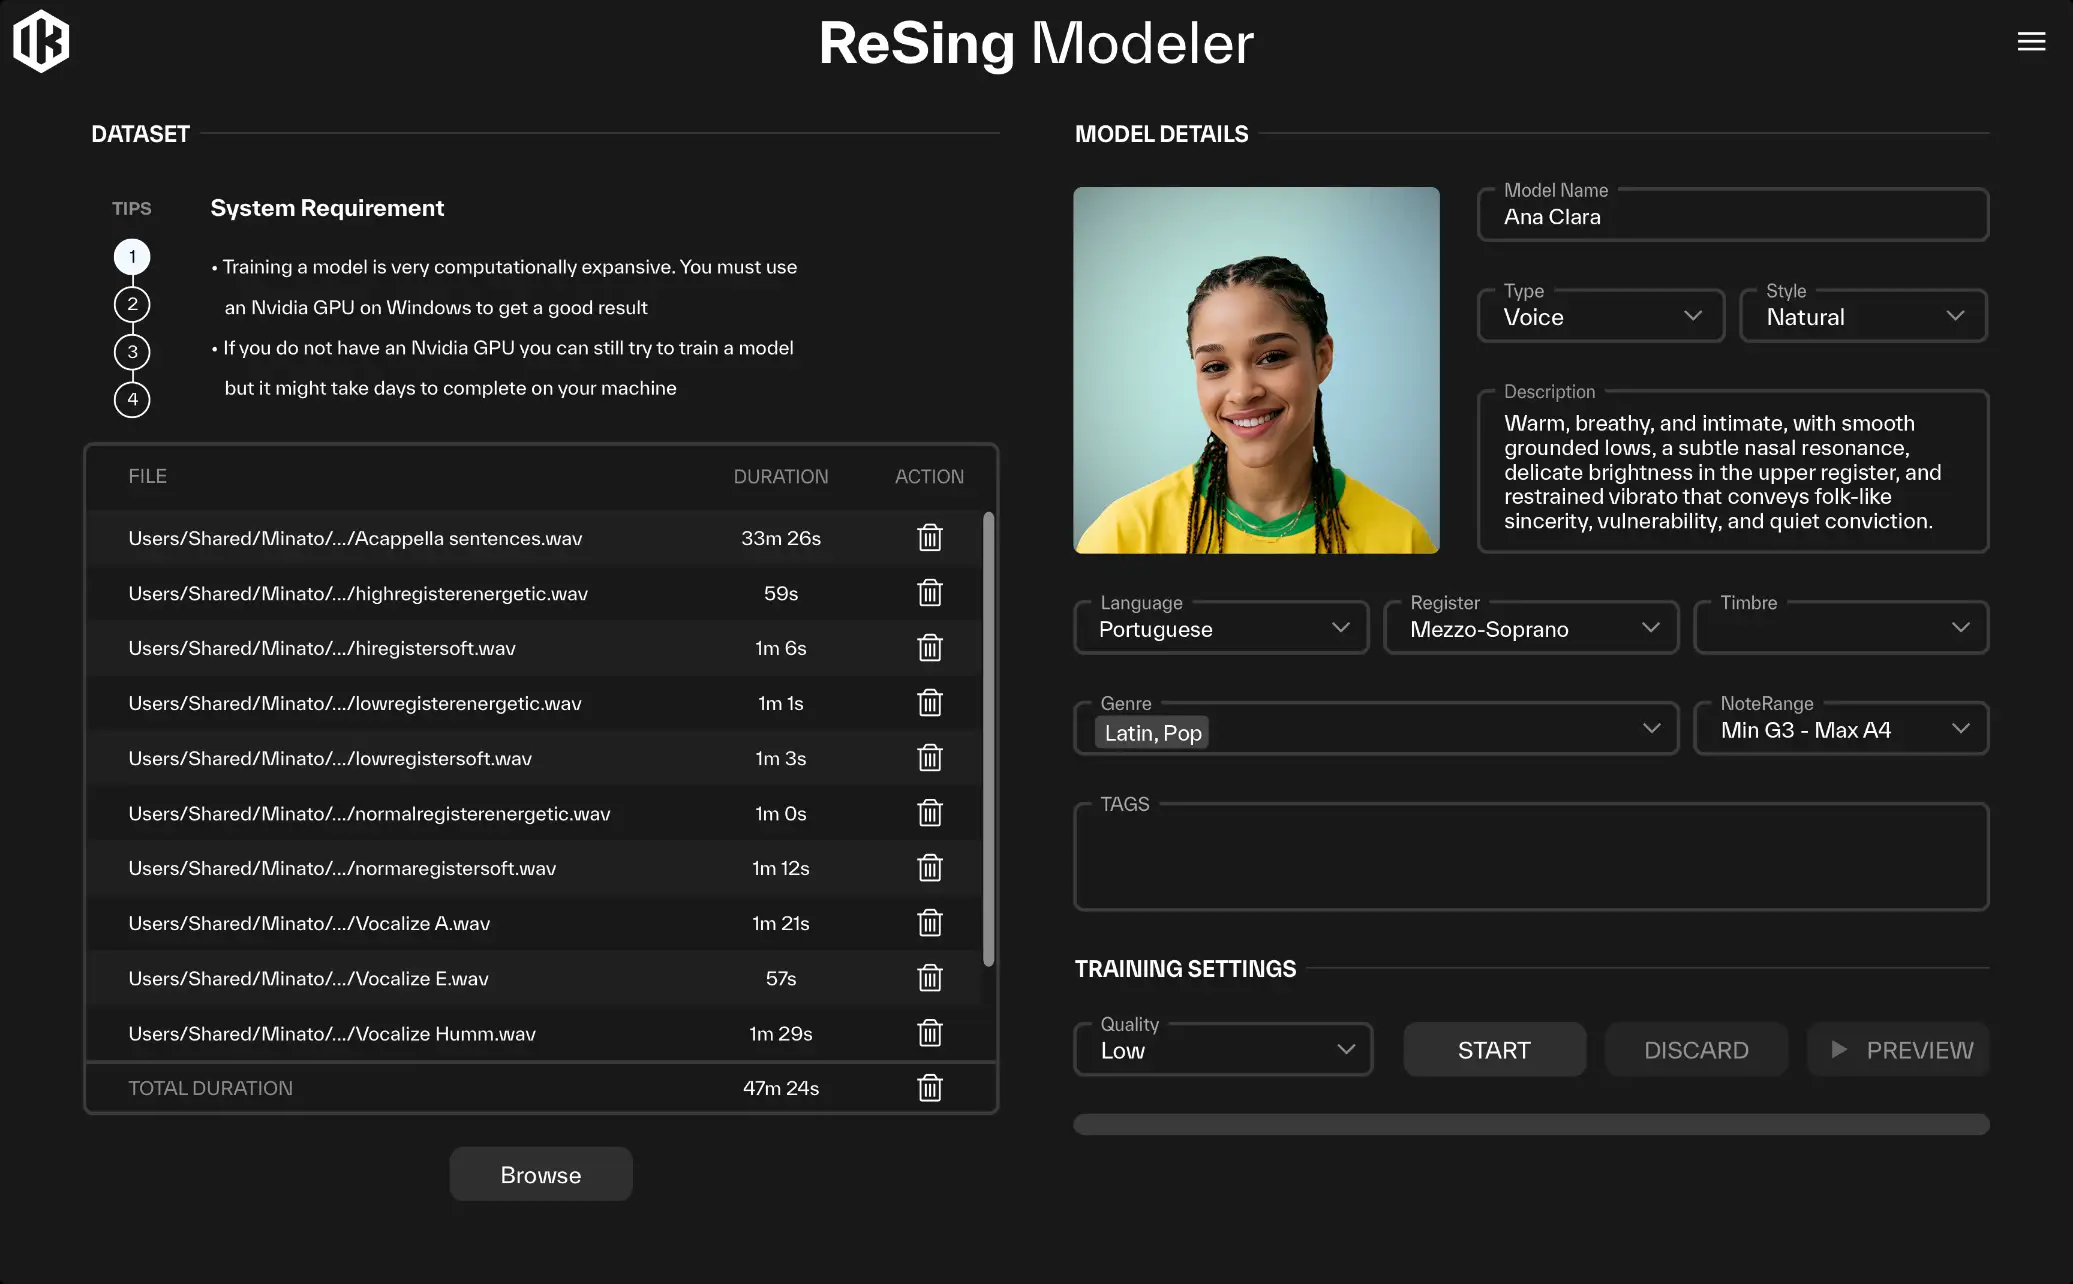Image resolution: width=2073 pixels, height=1284 pixels.
Task: Click the 1m 21s duration of Vocalize A
Action: [x=780, y=923]
